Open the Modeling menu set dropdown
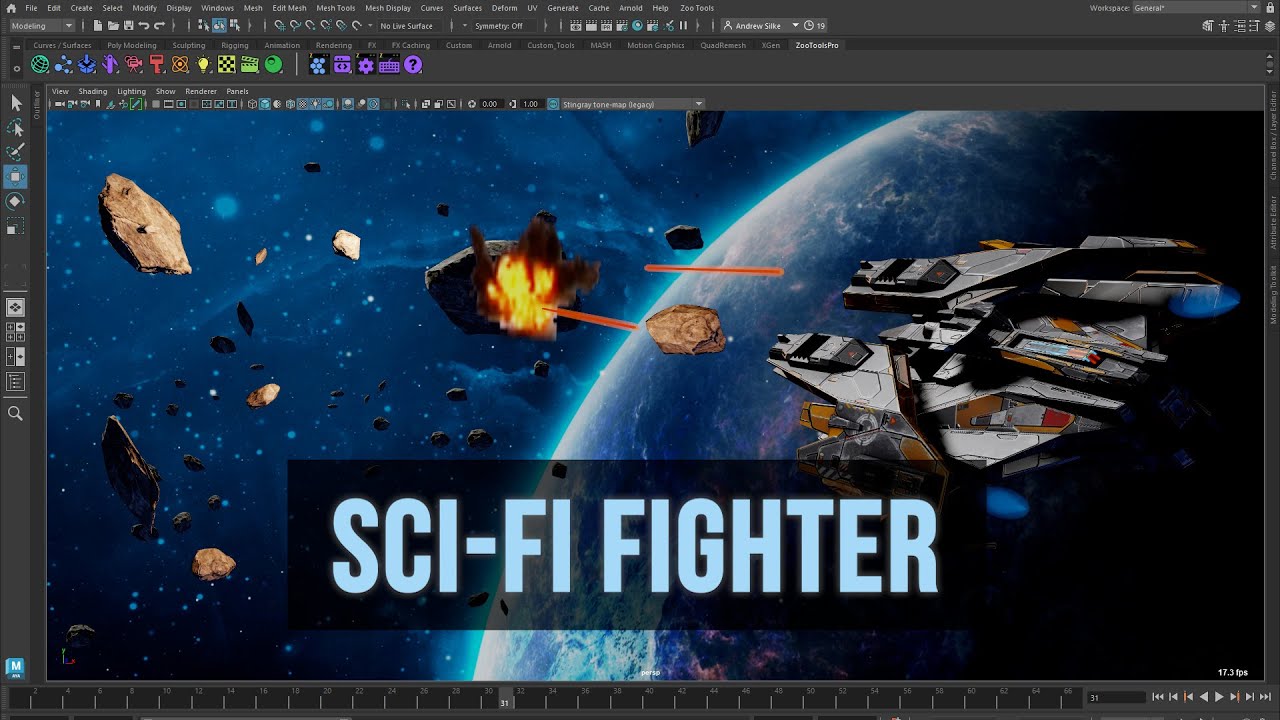This screenshot has height=720, width=1280. [41, 25]
